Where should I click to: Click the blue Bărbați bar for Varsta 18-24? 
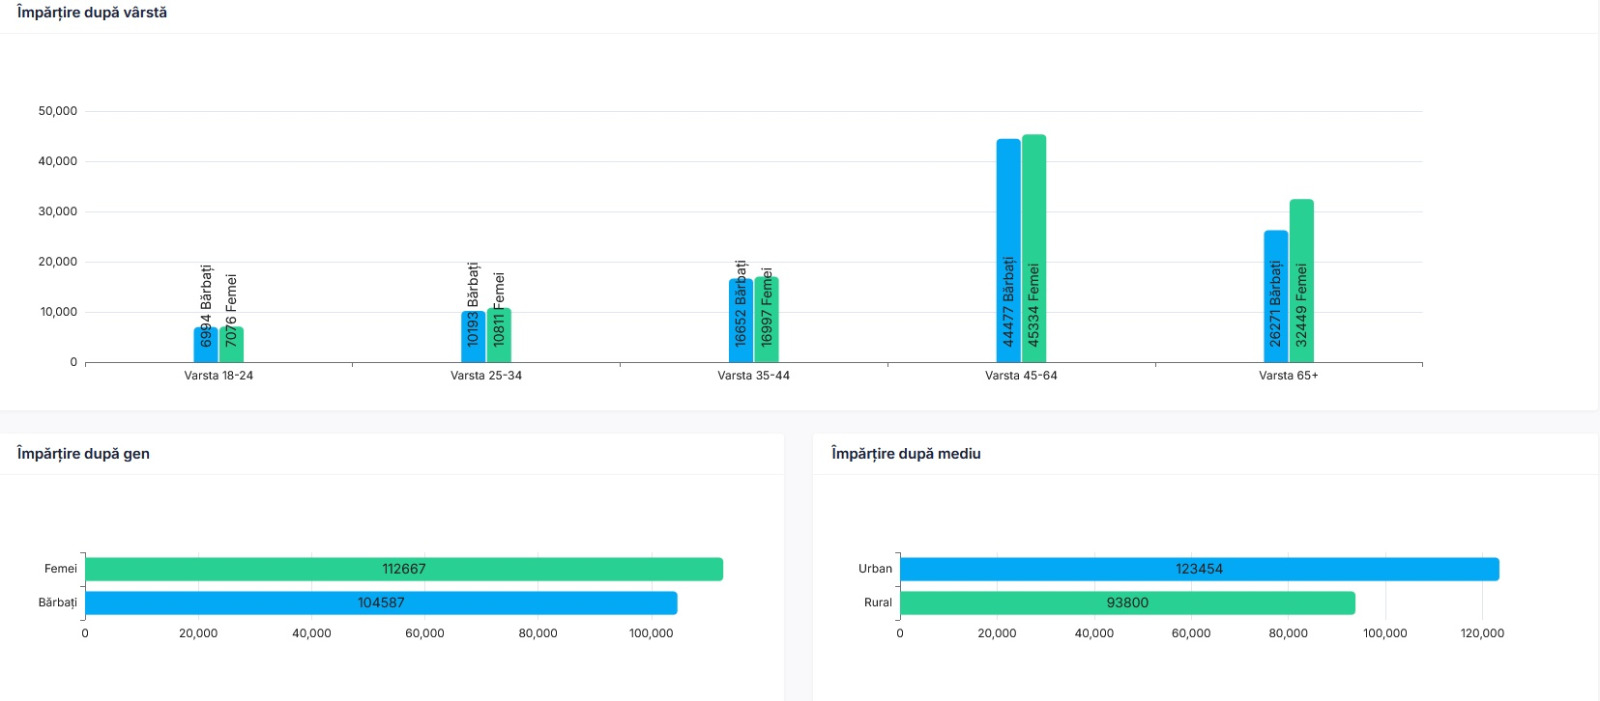[206, 345]
